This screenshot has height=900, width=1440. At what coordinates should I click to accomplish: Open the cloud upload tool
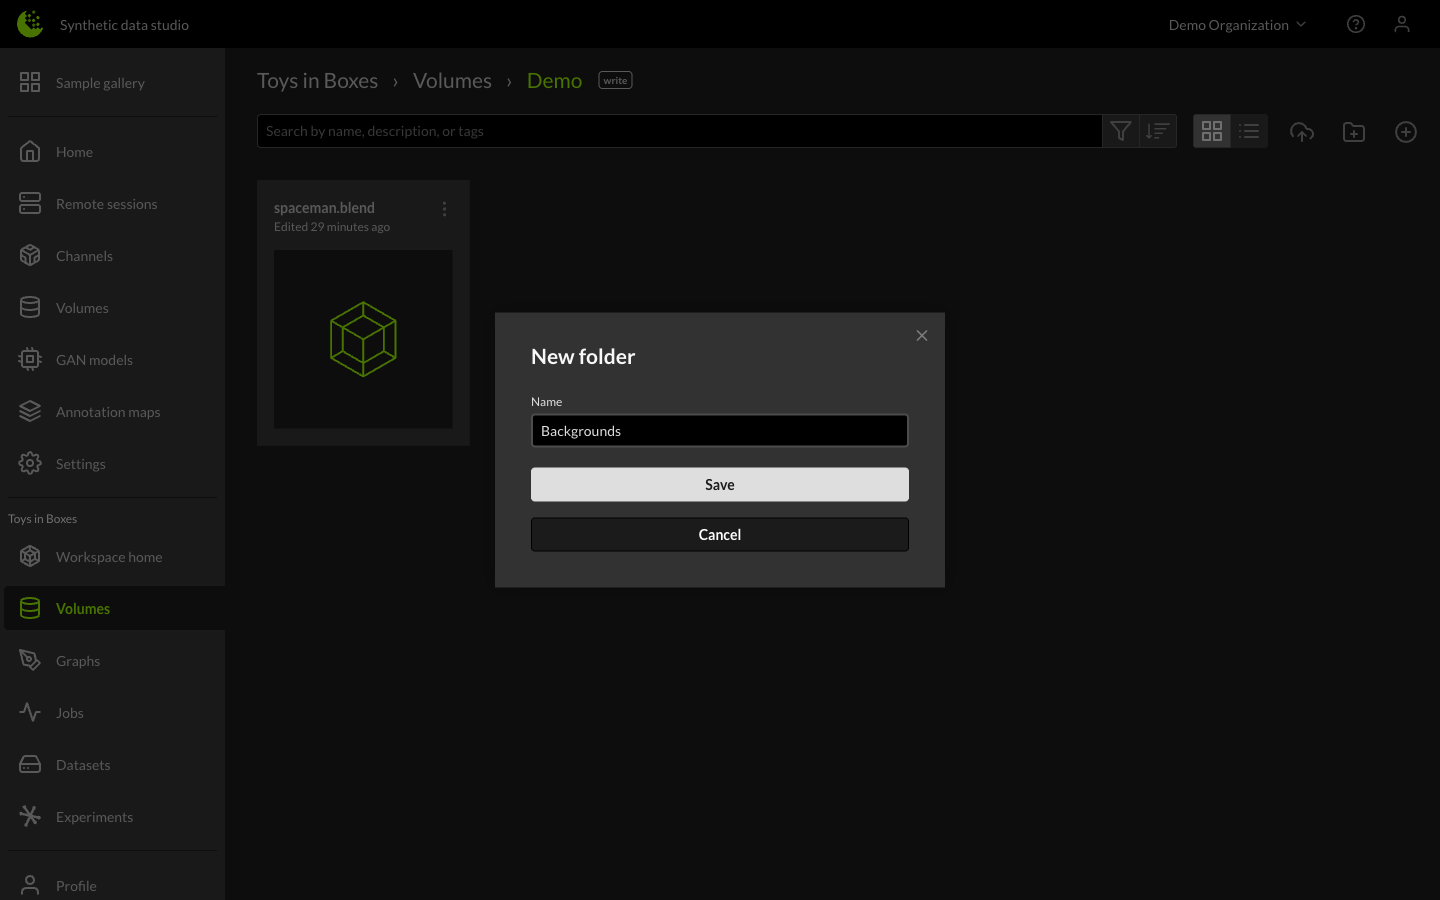pyautogui.click(x=1302, y=131)
